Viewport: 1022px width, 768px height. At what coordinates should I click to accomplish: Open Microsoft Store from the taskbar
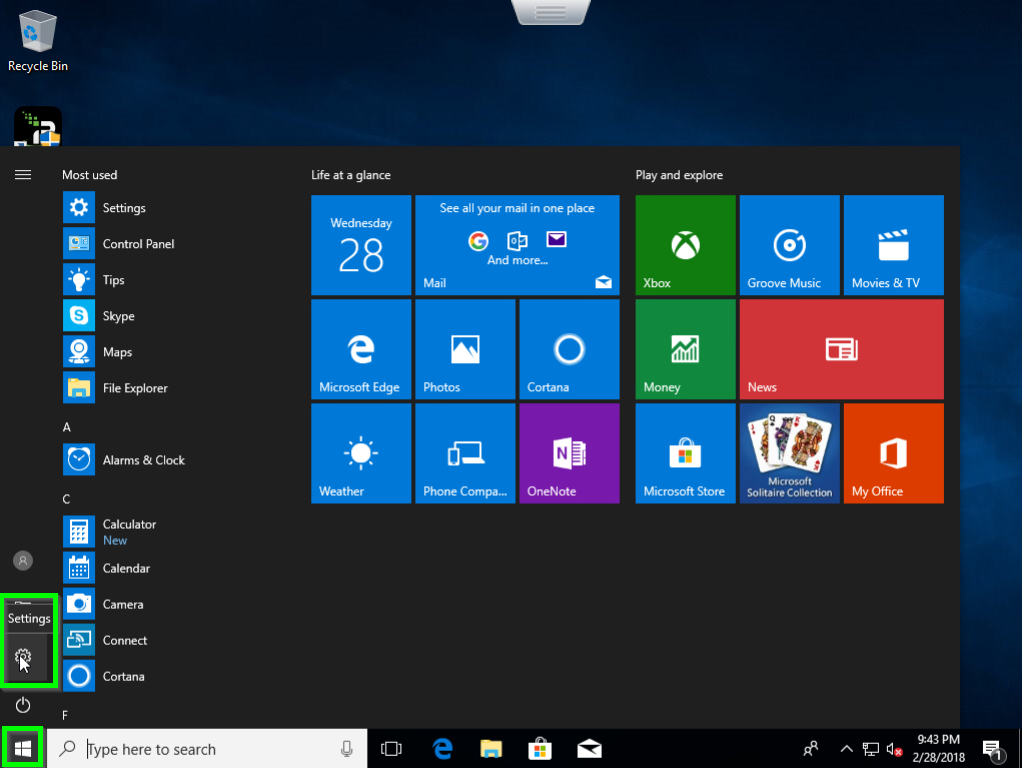pyautogui.click(x=540, y=749)
